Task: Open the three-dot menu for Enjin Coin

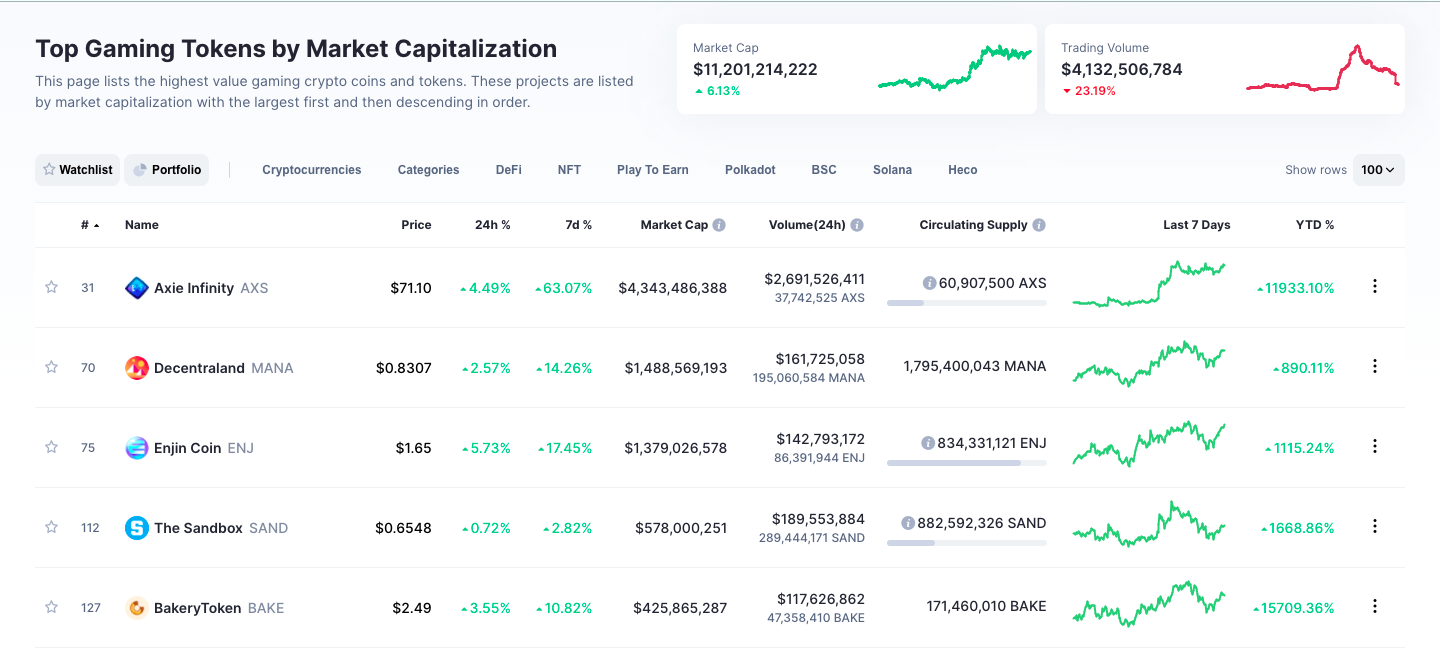Action: pyautogui.click(x=1375, y=447)
